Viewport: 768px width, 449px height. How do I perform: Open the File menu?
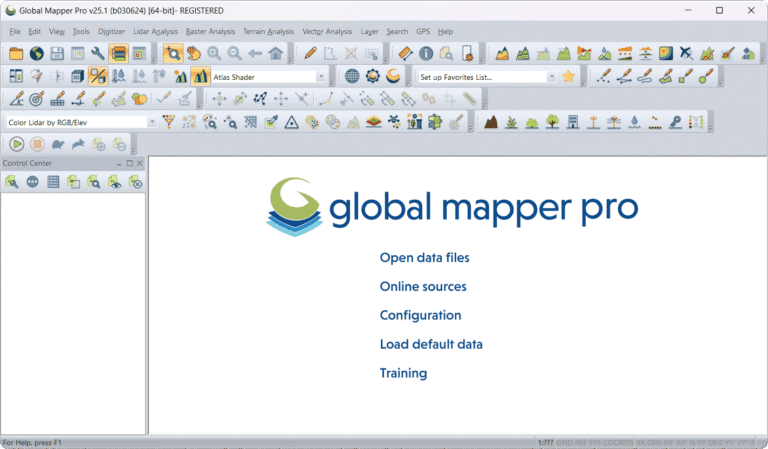click(x=15, y=31)
